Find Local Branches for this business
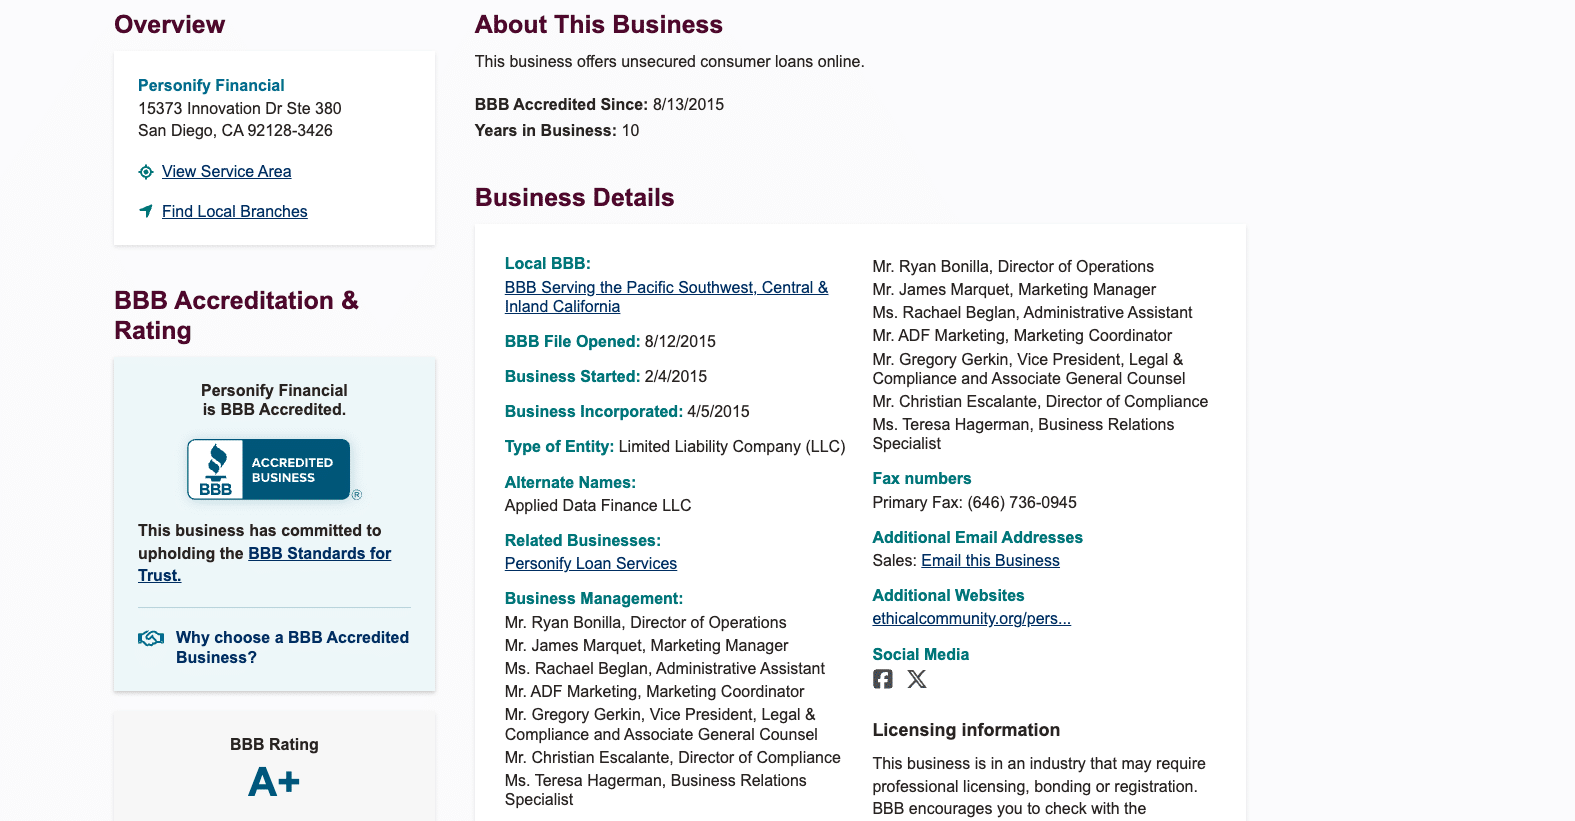The width and height of the screenshot is (1575, 821). [x=234, y=211]
